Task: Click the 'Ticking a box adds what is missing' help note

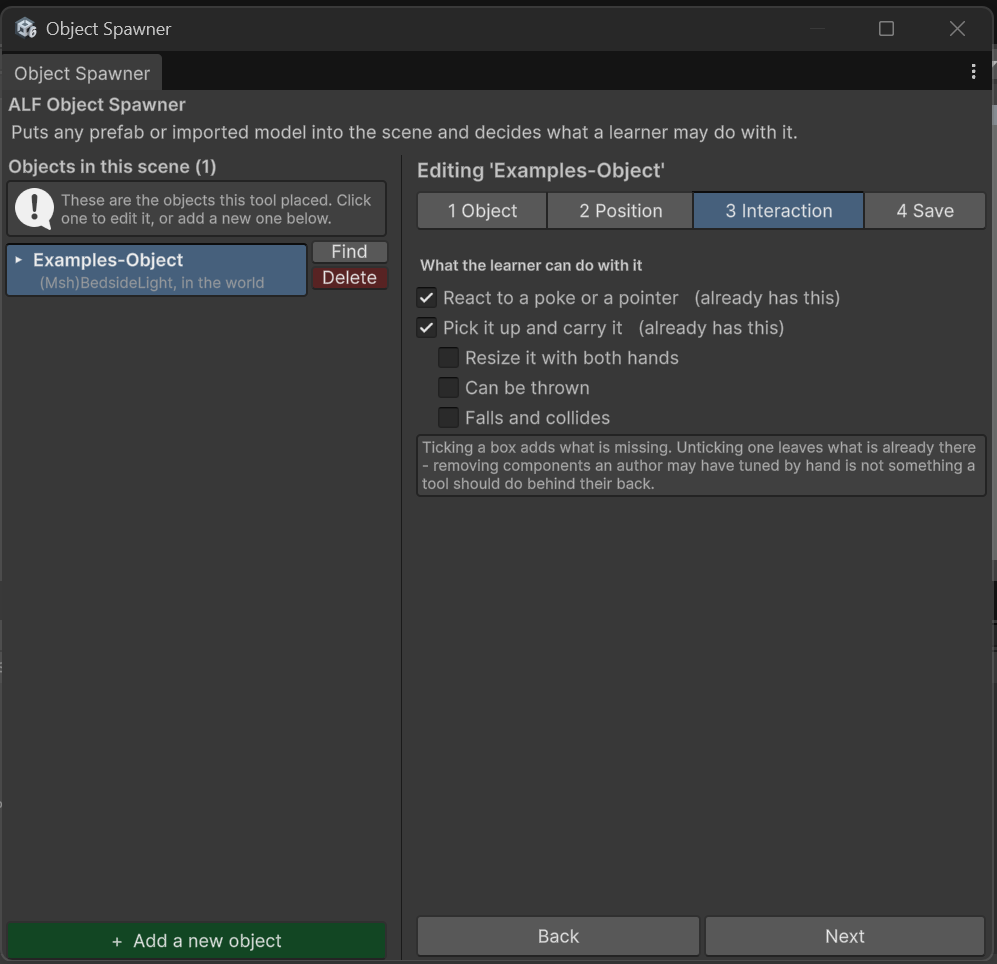Action: tap(701, 465)
